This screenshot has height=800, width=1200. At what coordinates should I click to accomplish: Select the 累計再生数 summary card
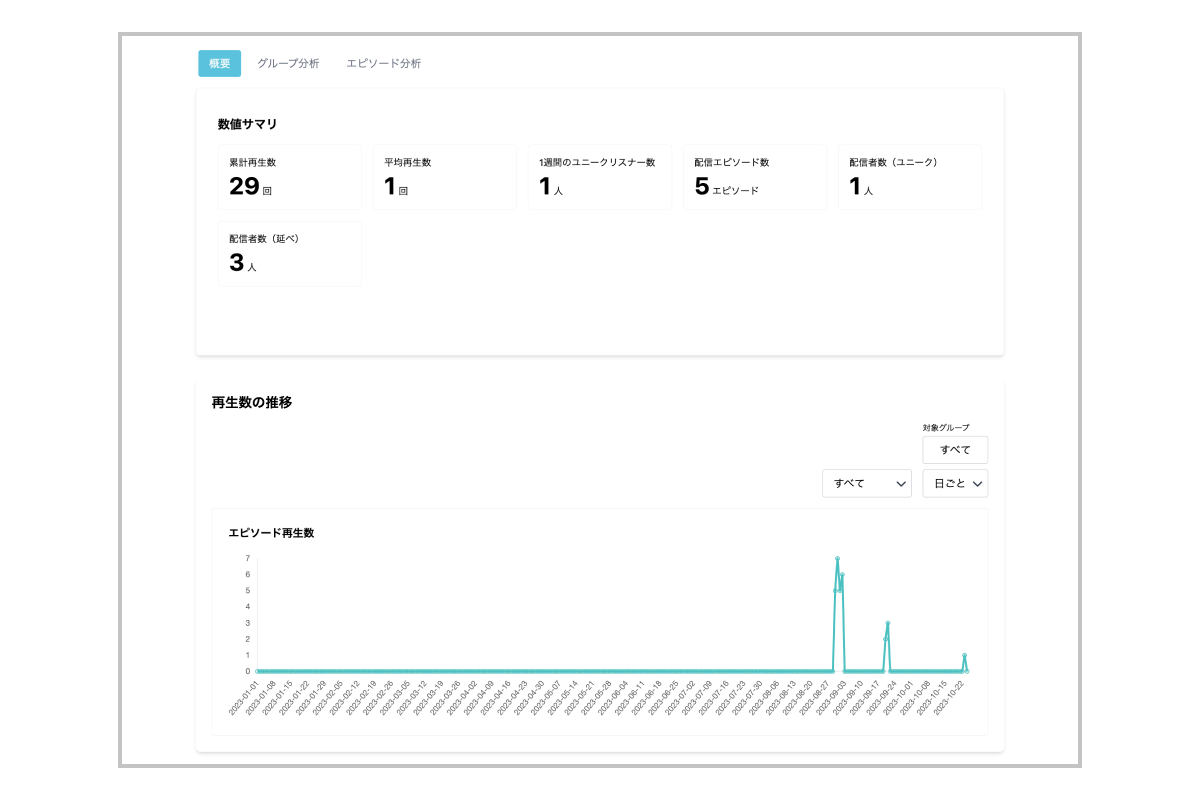[x=290, y=177]
